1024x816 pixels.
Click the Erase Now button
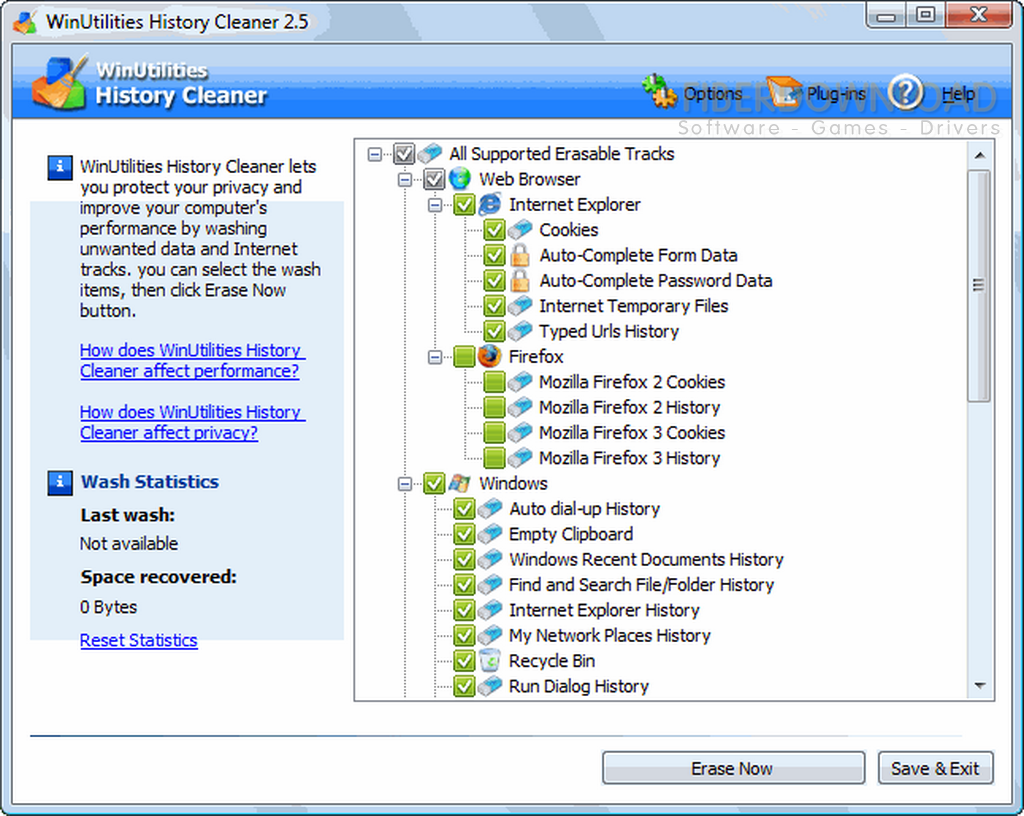pyautogui.click(x=733, y=768)
